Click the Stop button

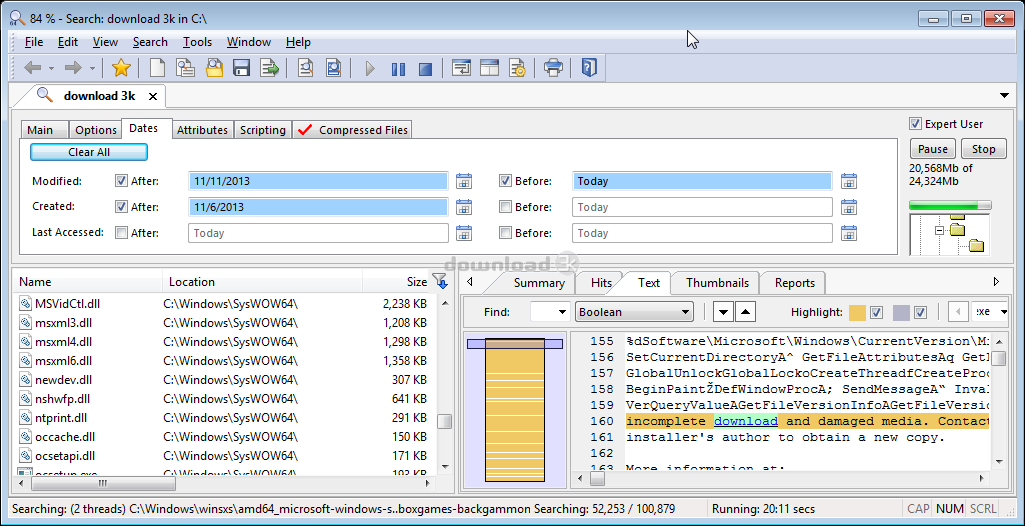point(983,149)
